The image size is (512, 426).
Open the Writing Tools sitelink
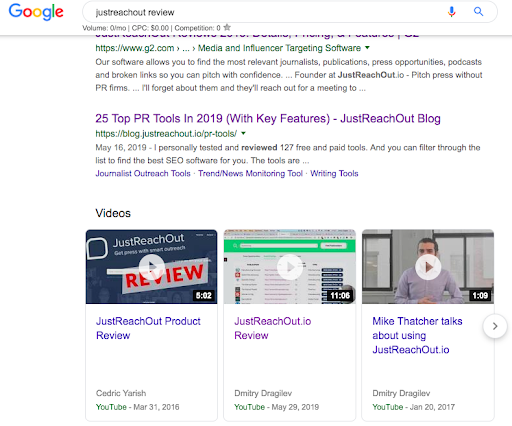[x=334, y=173]
